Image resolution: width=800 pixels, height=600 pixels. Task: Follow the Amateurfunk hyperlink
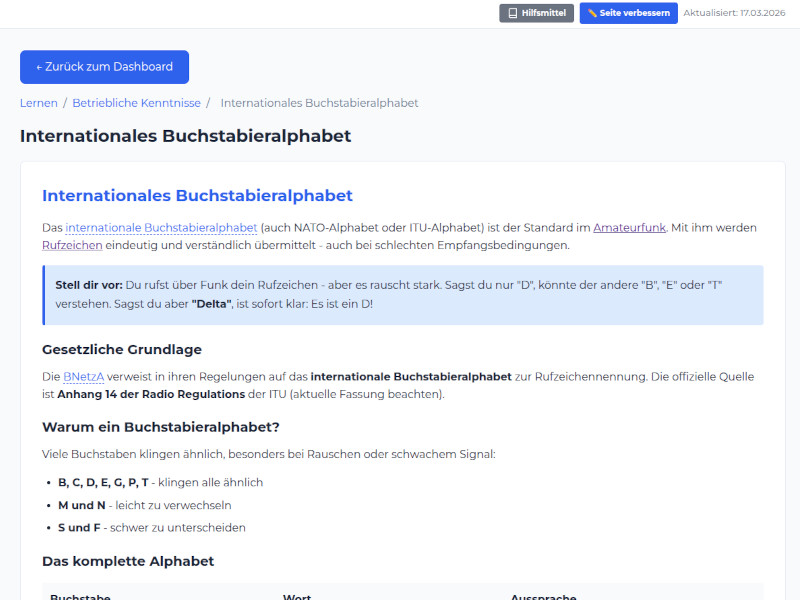[x=630, y=228]
